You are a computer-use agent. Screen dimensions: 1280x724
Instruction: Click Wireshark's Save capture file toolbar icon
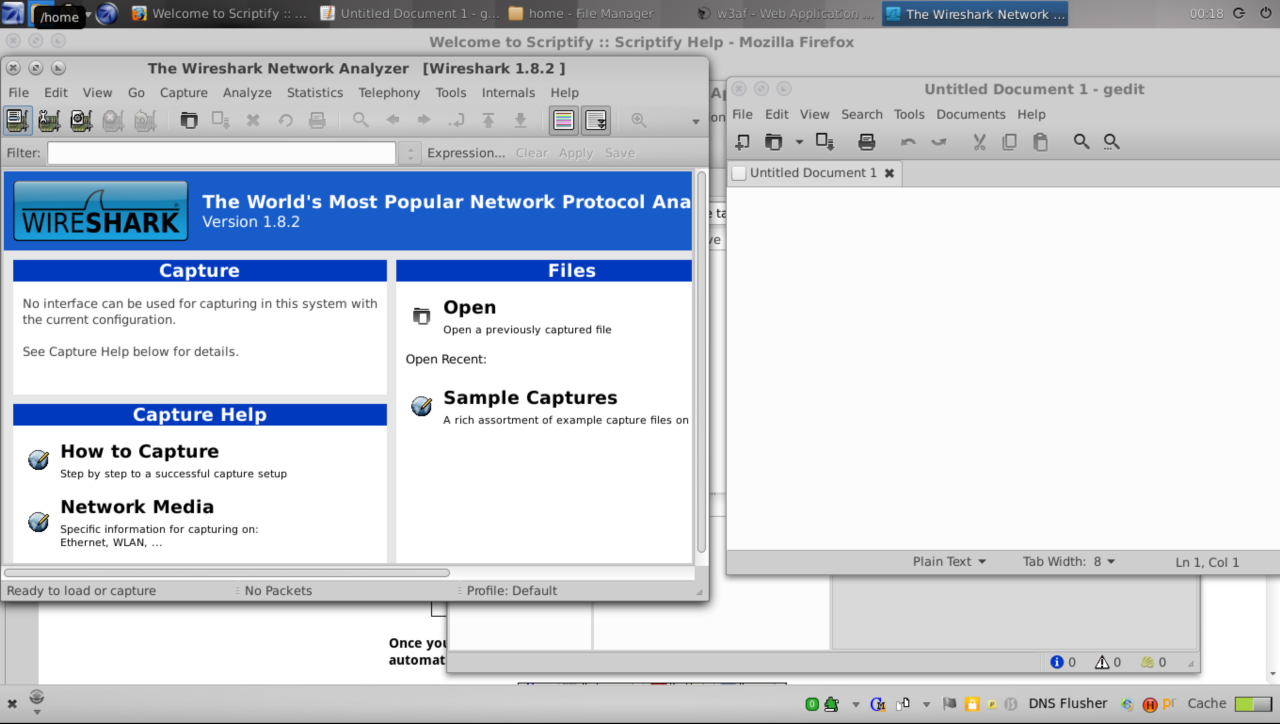[x=221, y=121]
